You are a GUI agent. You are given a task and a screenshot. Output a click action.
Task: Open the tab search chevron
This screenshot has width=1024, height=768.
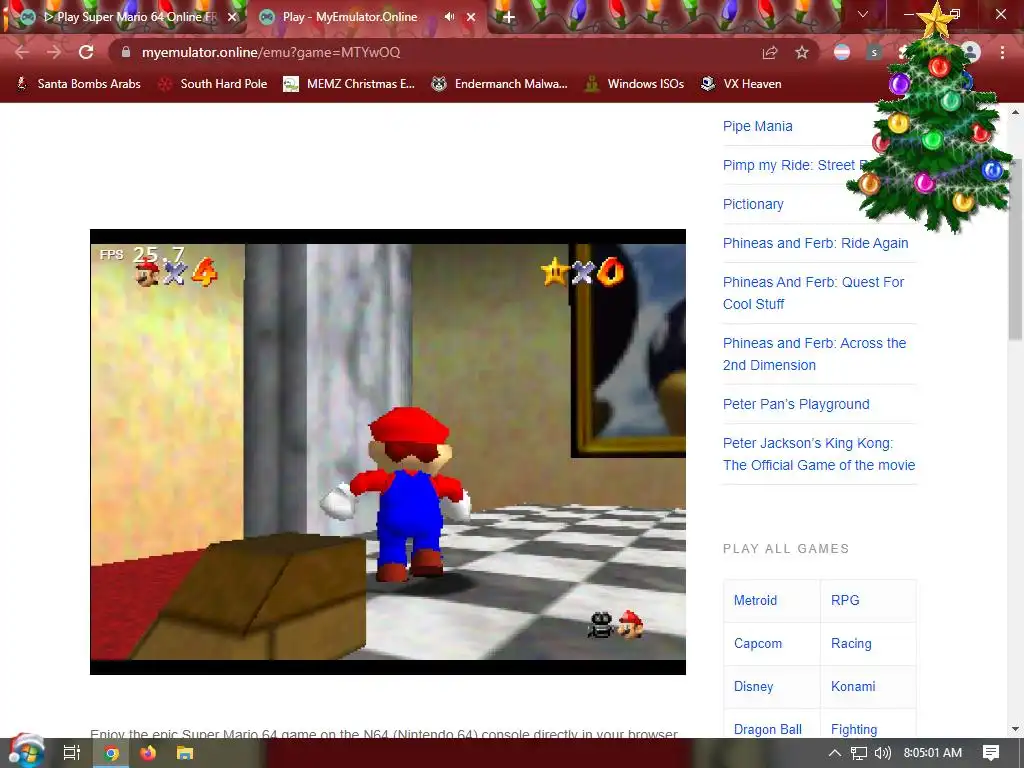pyautogui.click(x=863, y=14)
